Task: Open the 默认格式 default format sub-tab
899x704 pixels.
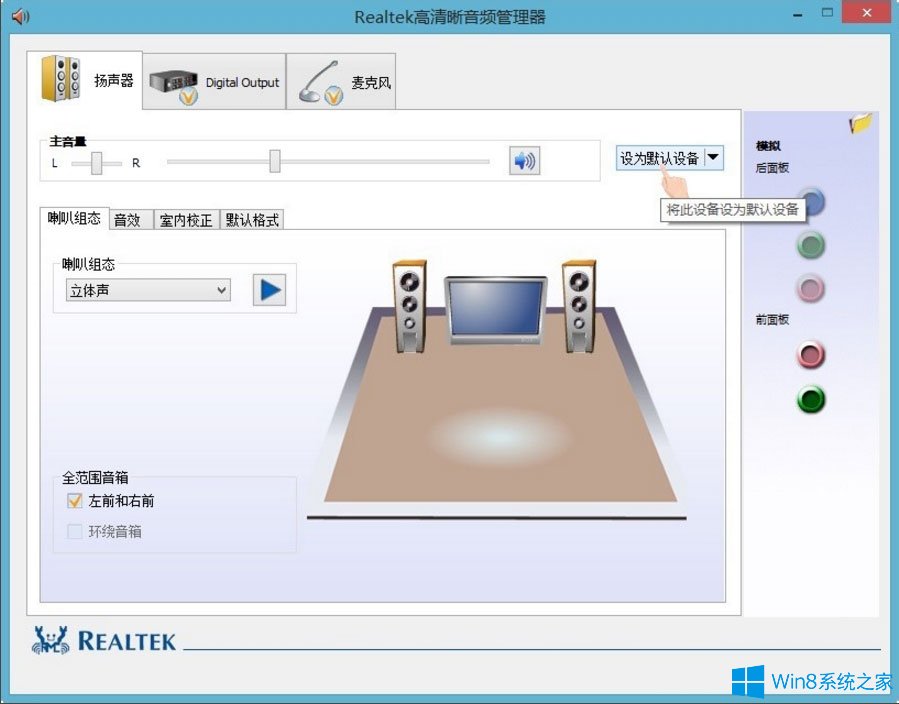Action: coord(252,220)
